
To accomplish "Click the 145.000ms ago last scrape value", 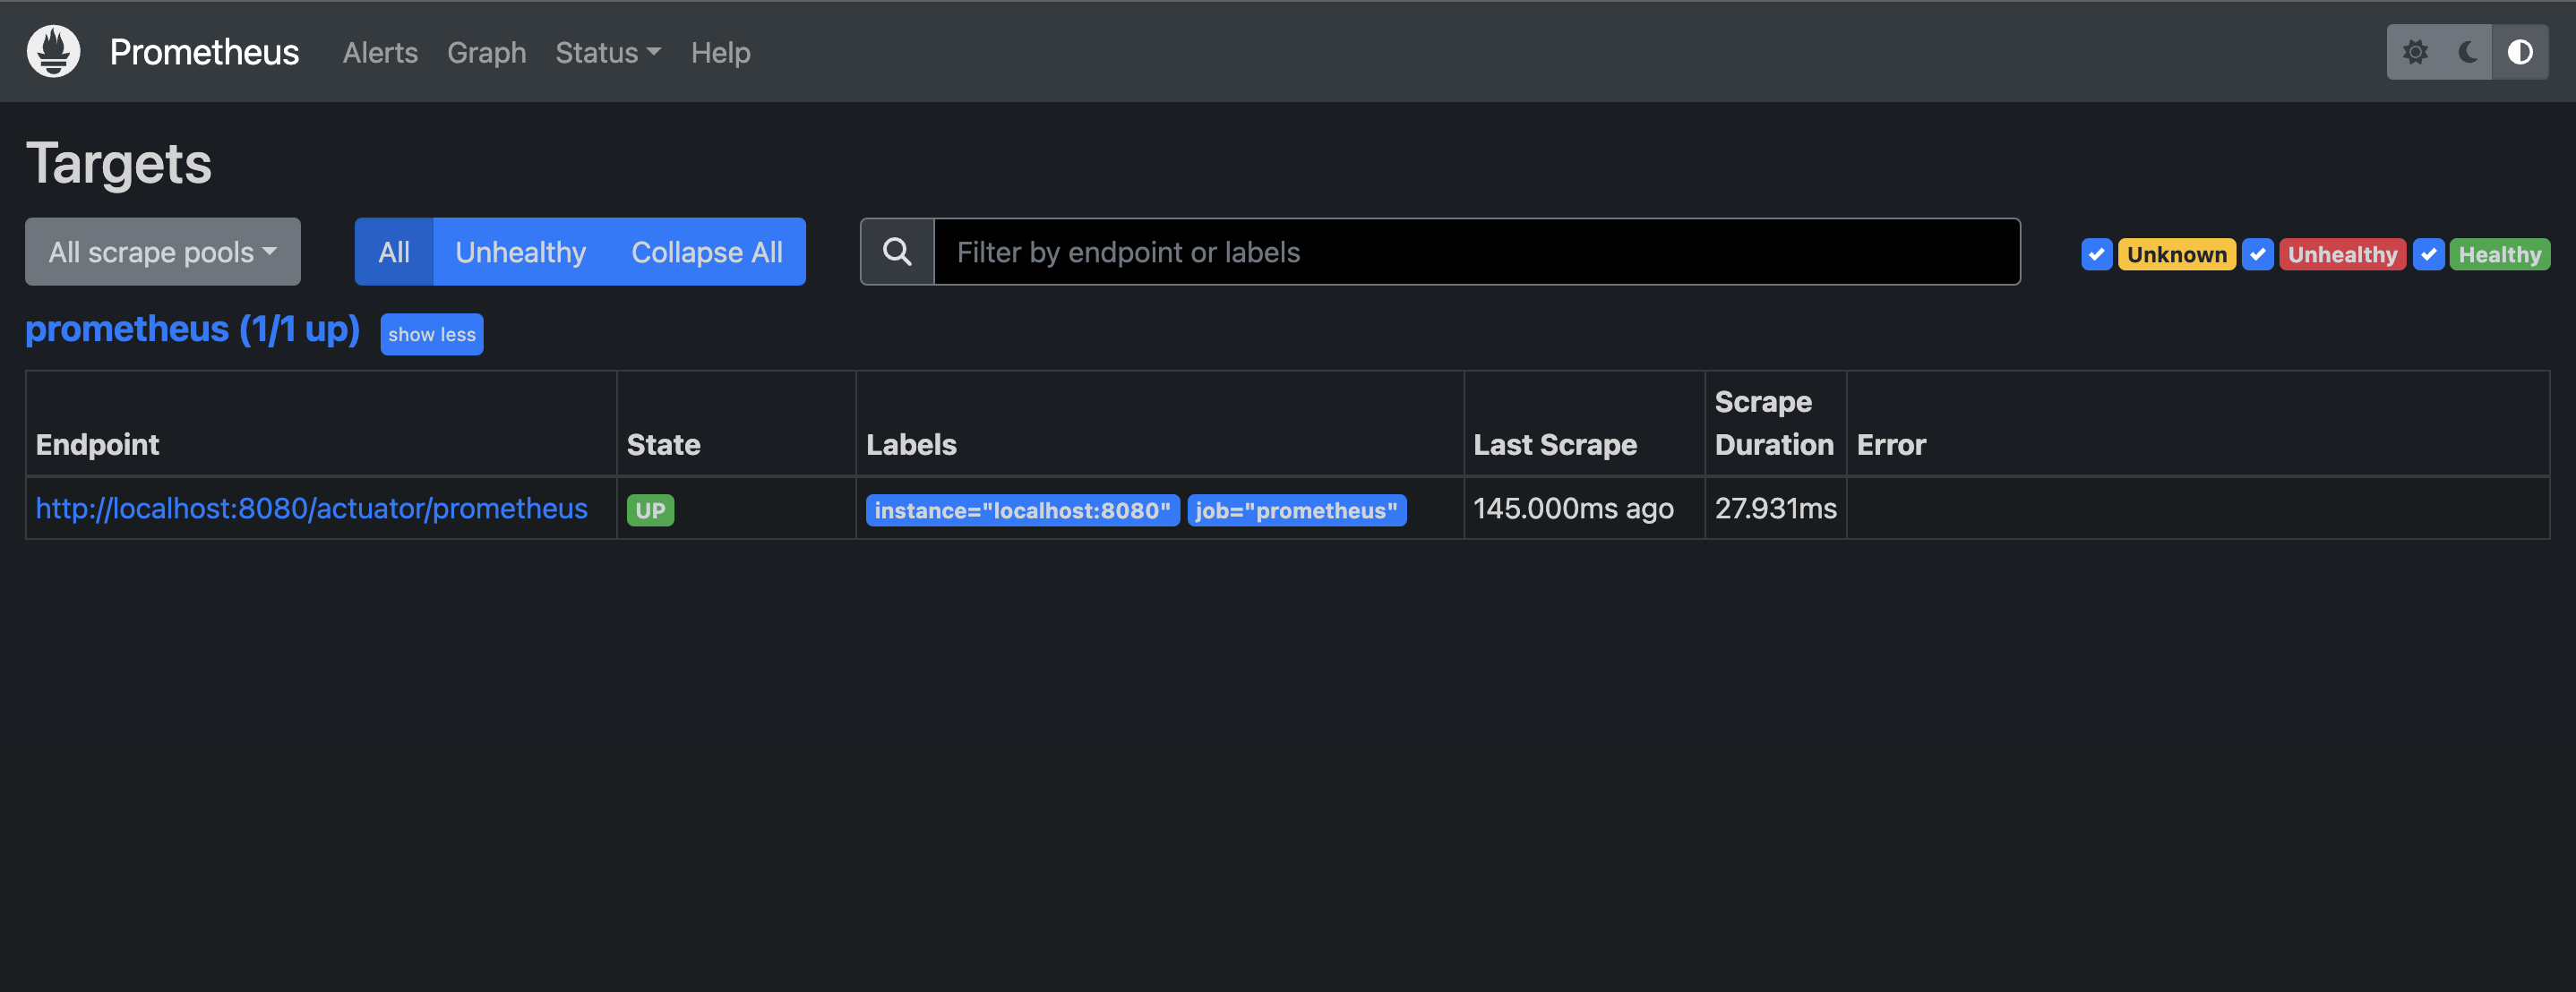I will click(1573, 508).
